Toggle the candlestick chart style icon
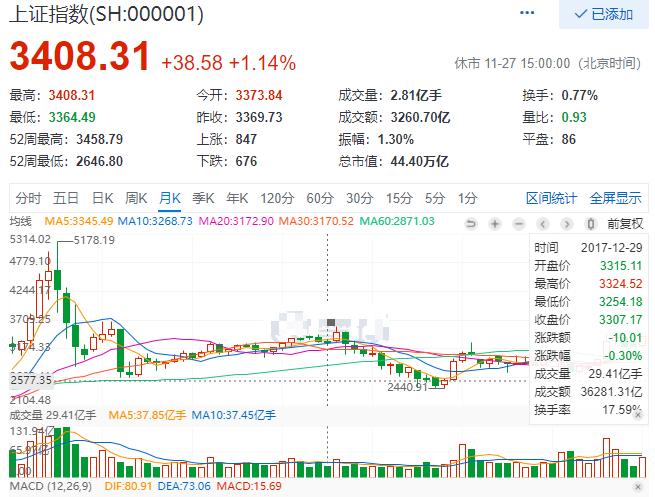This screenshot has height=497, width=655. coord(591,224)
